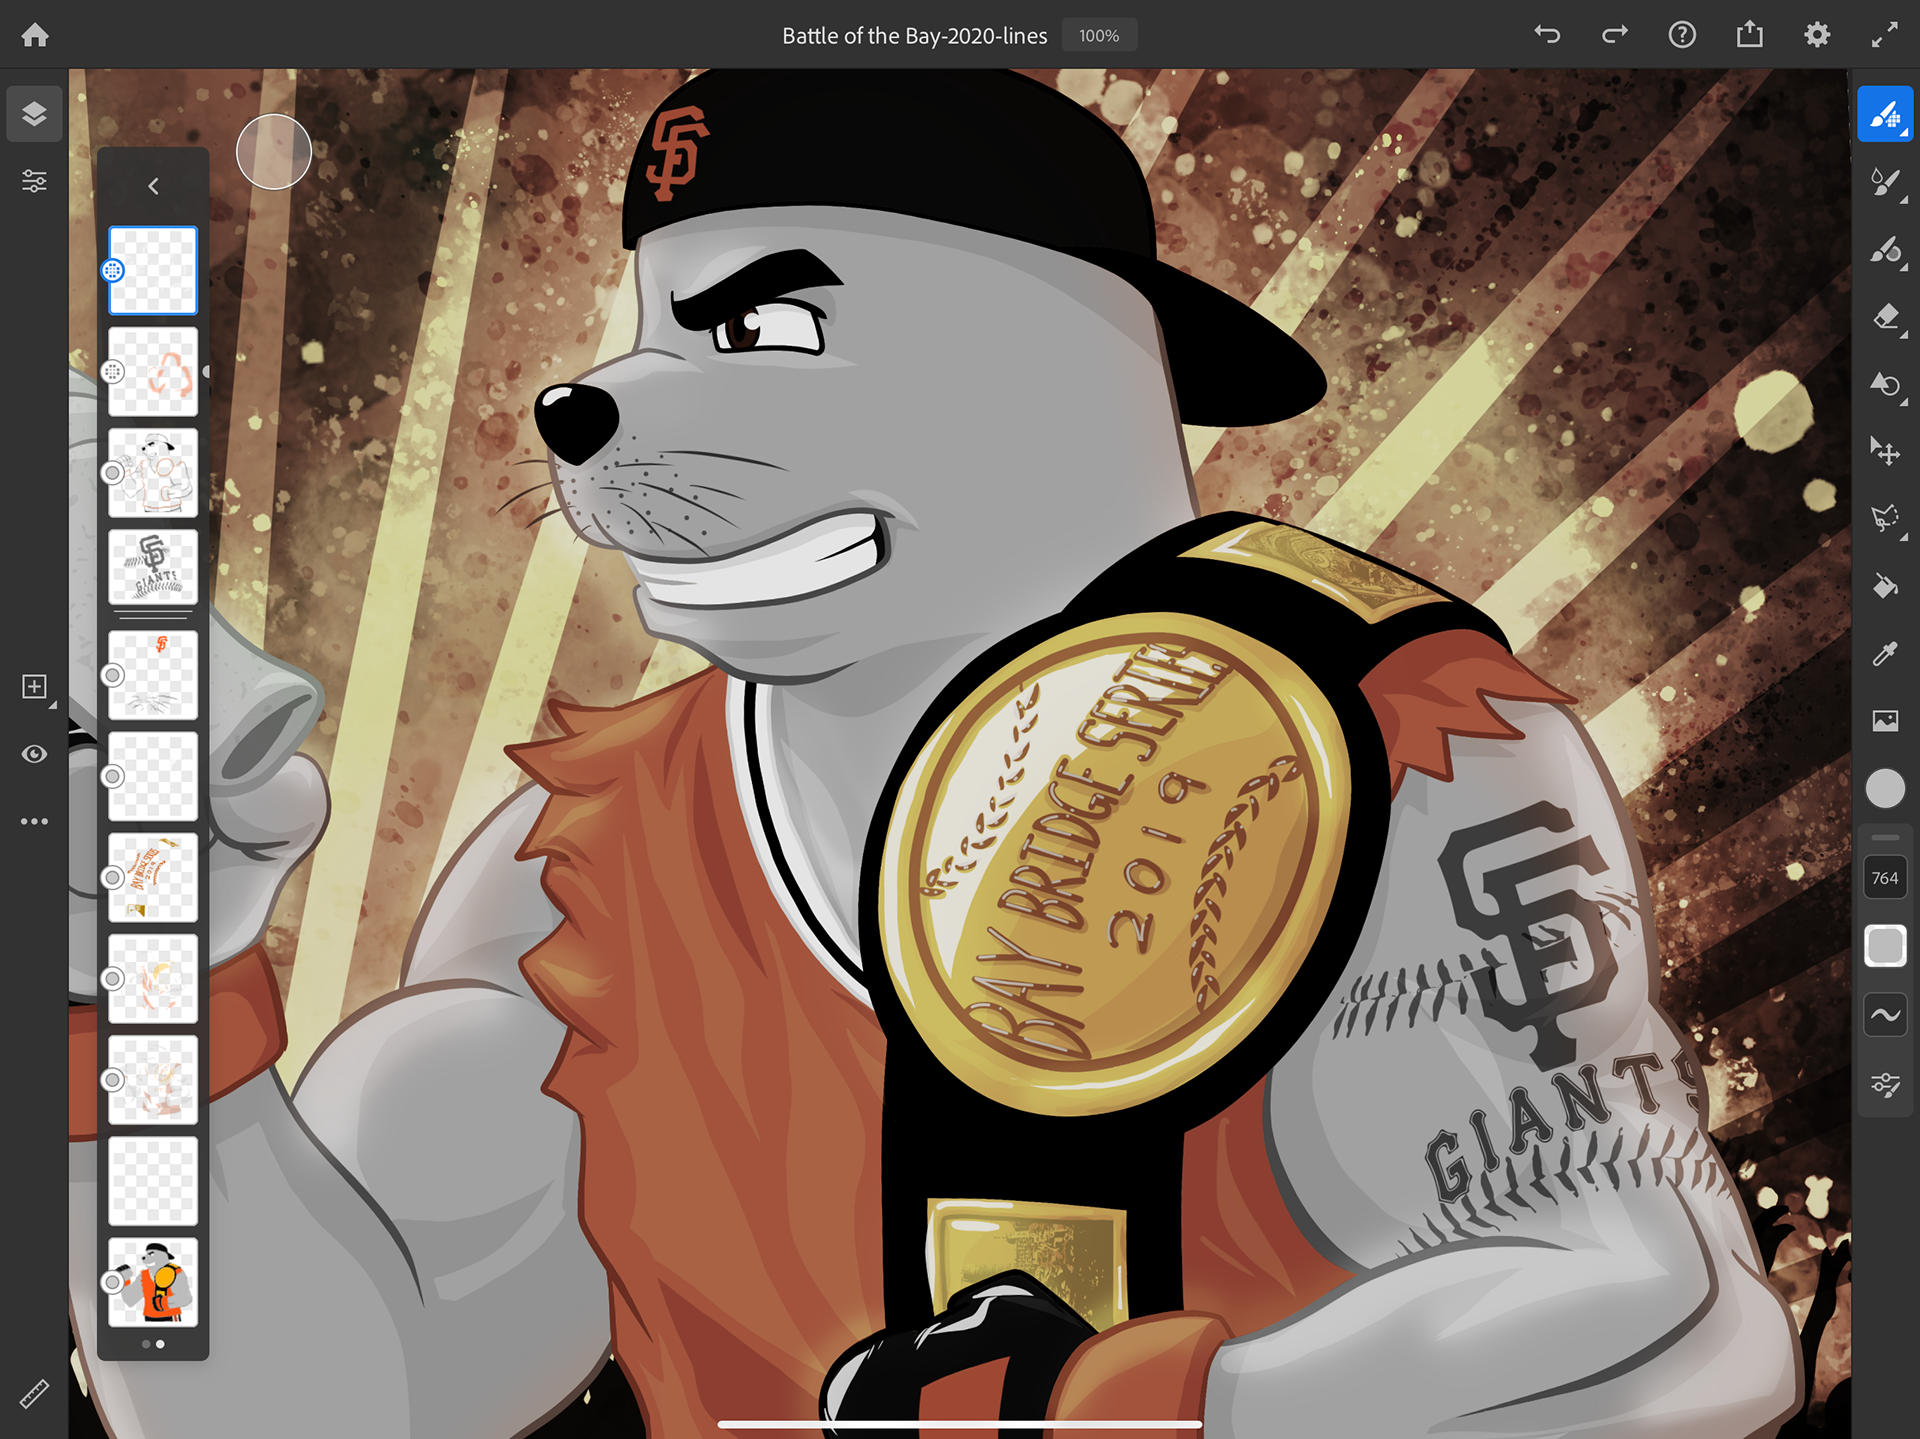The image size is (1920, 1439).
Task: Collapse layer panel with the back chevron
Action: coord(153,186)
